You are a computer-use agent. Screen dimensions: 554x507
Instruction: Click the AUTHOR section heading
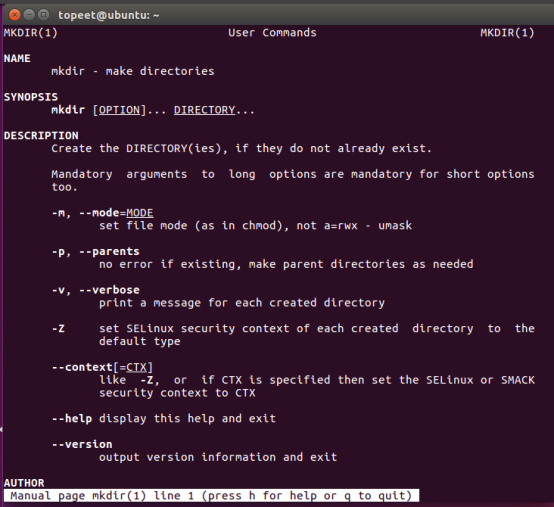24,483
